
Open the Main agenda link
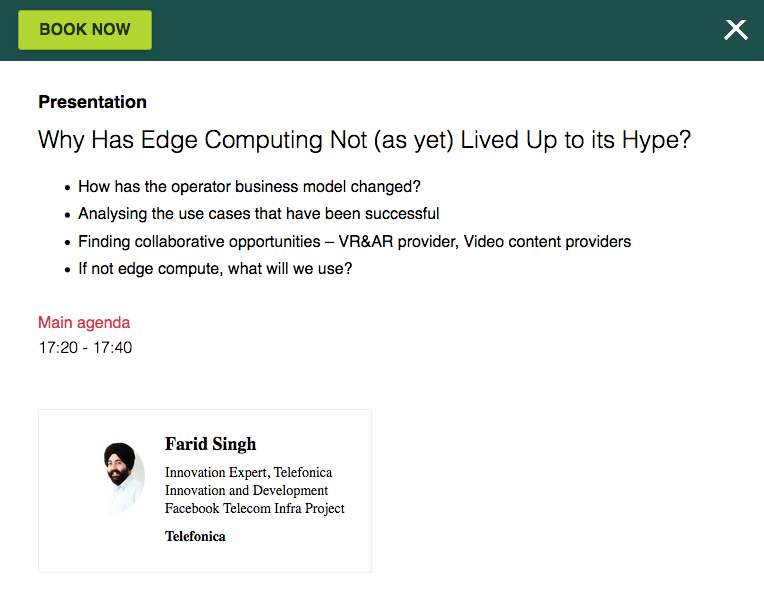coord(84,322)
